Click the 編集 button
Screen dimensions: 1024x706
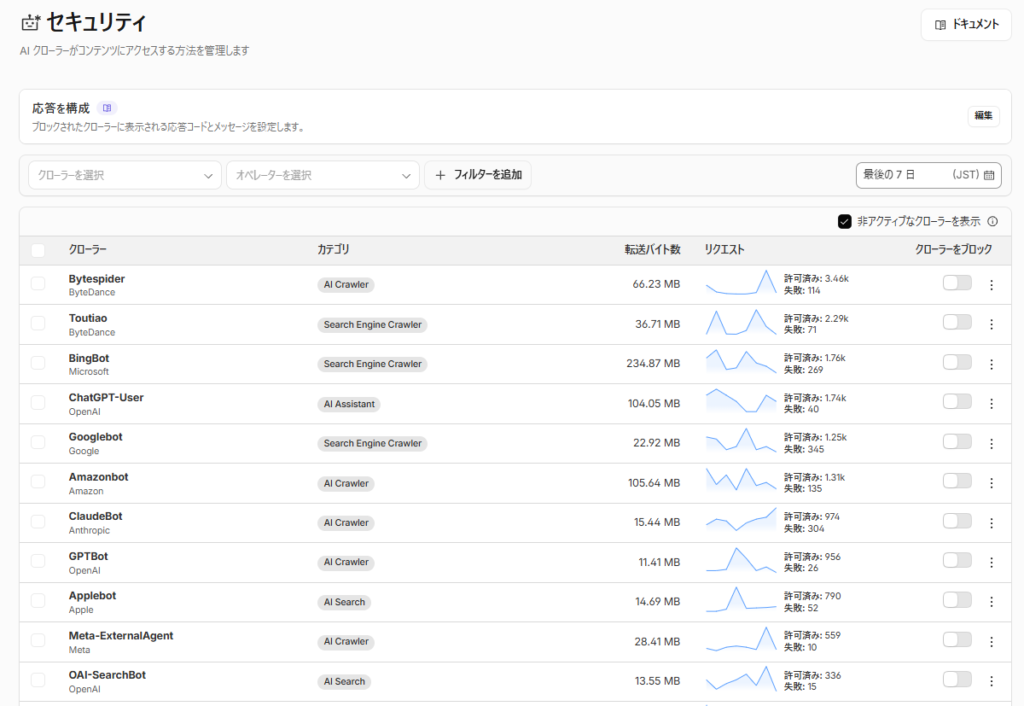(983, 116)
